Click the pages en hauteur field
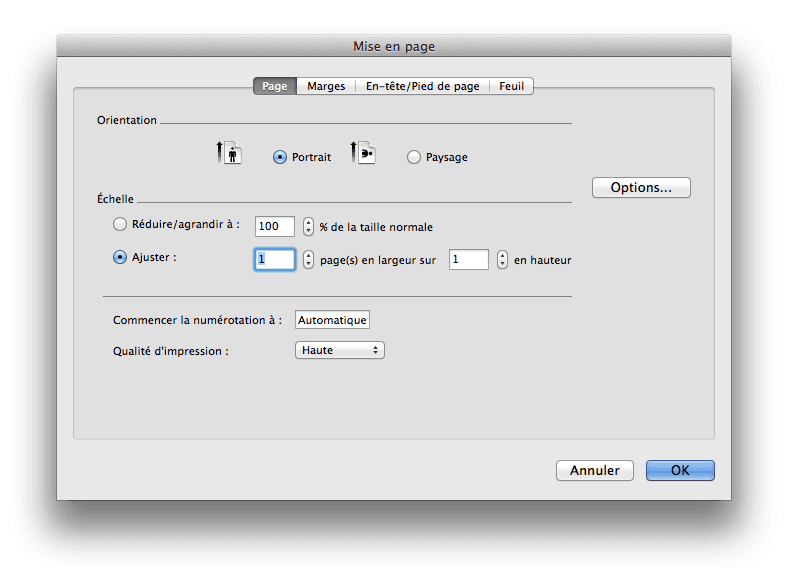Screen dimensions: 788x579 468,259
